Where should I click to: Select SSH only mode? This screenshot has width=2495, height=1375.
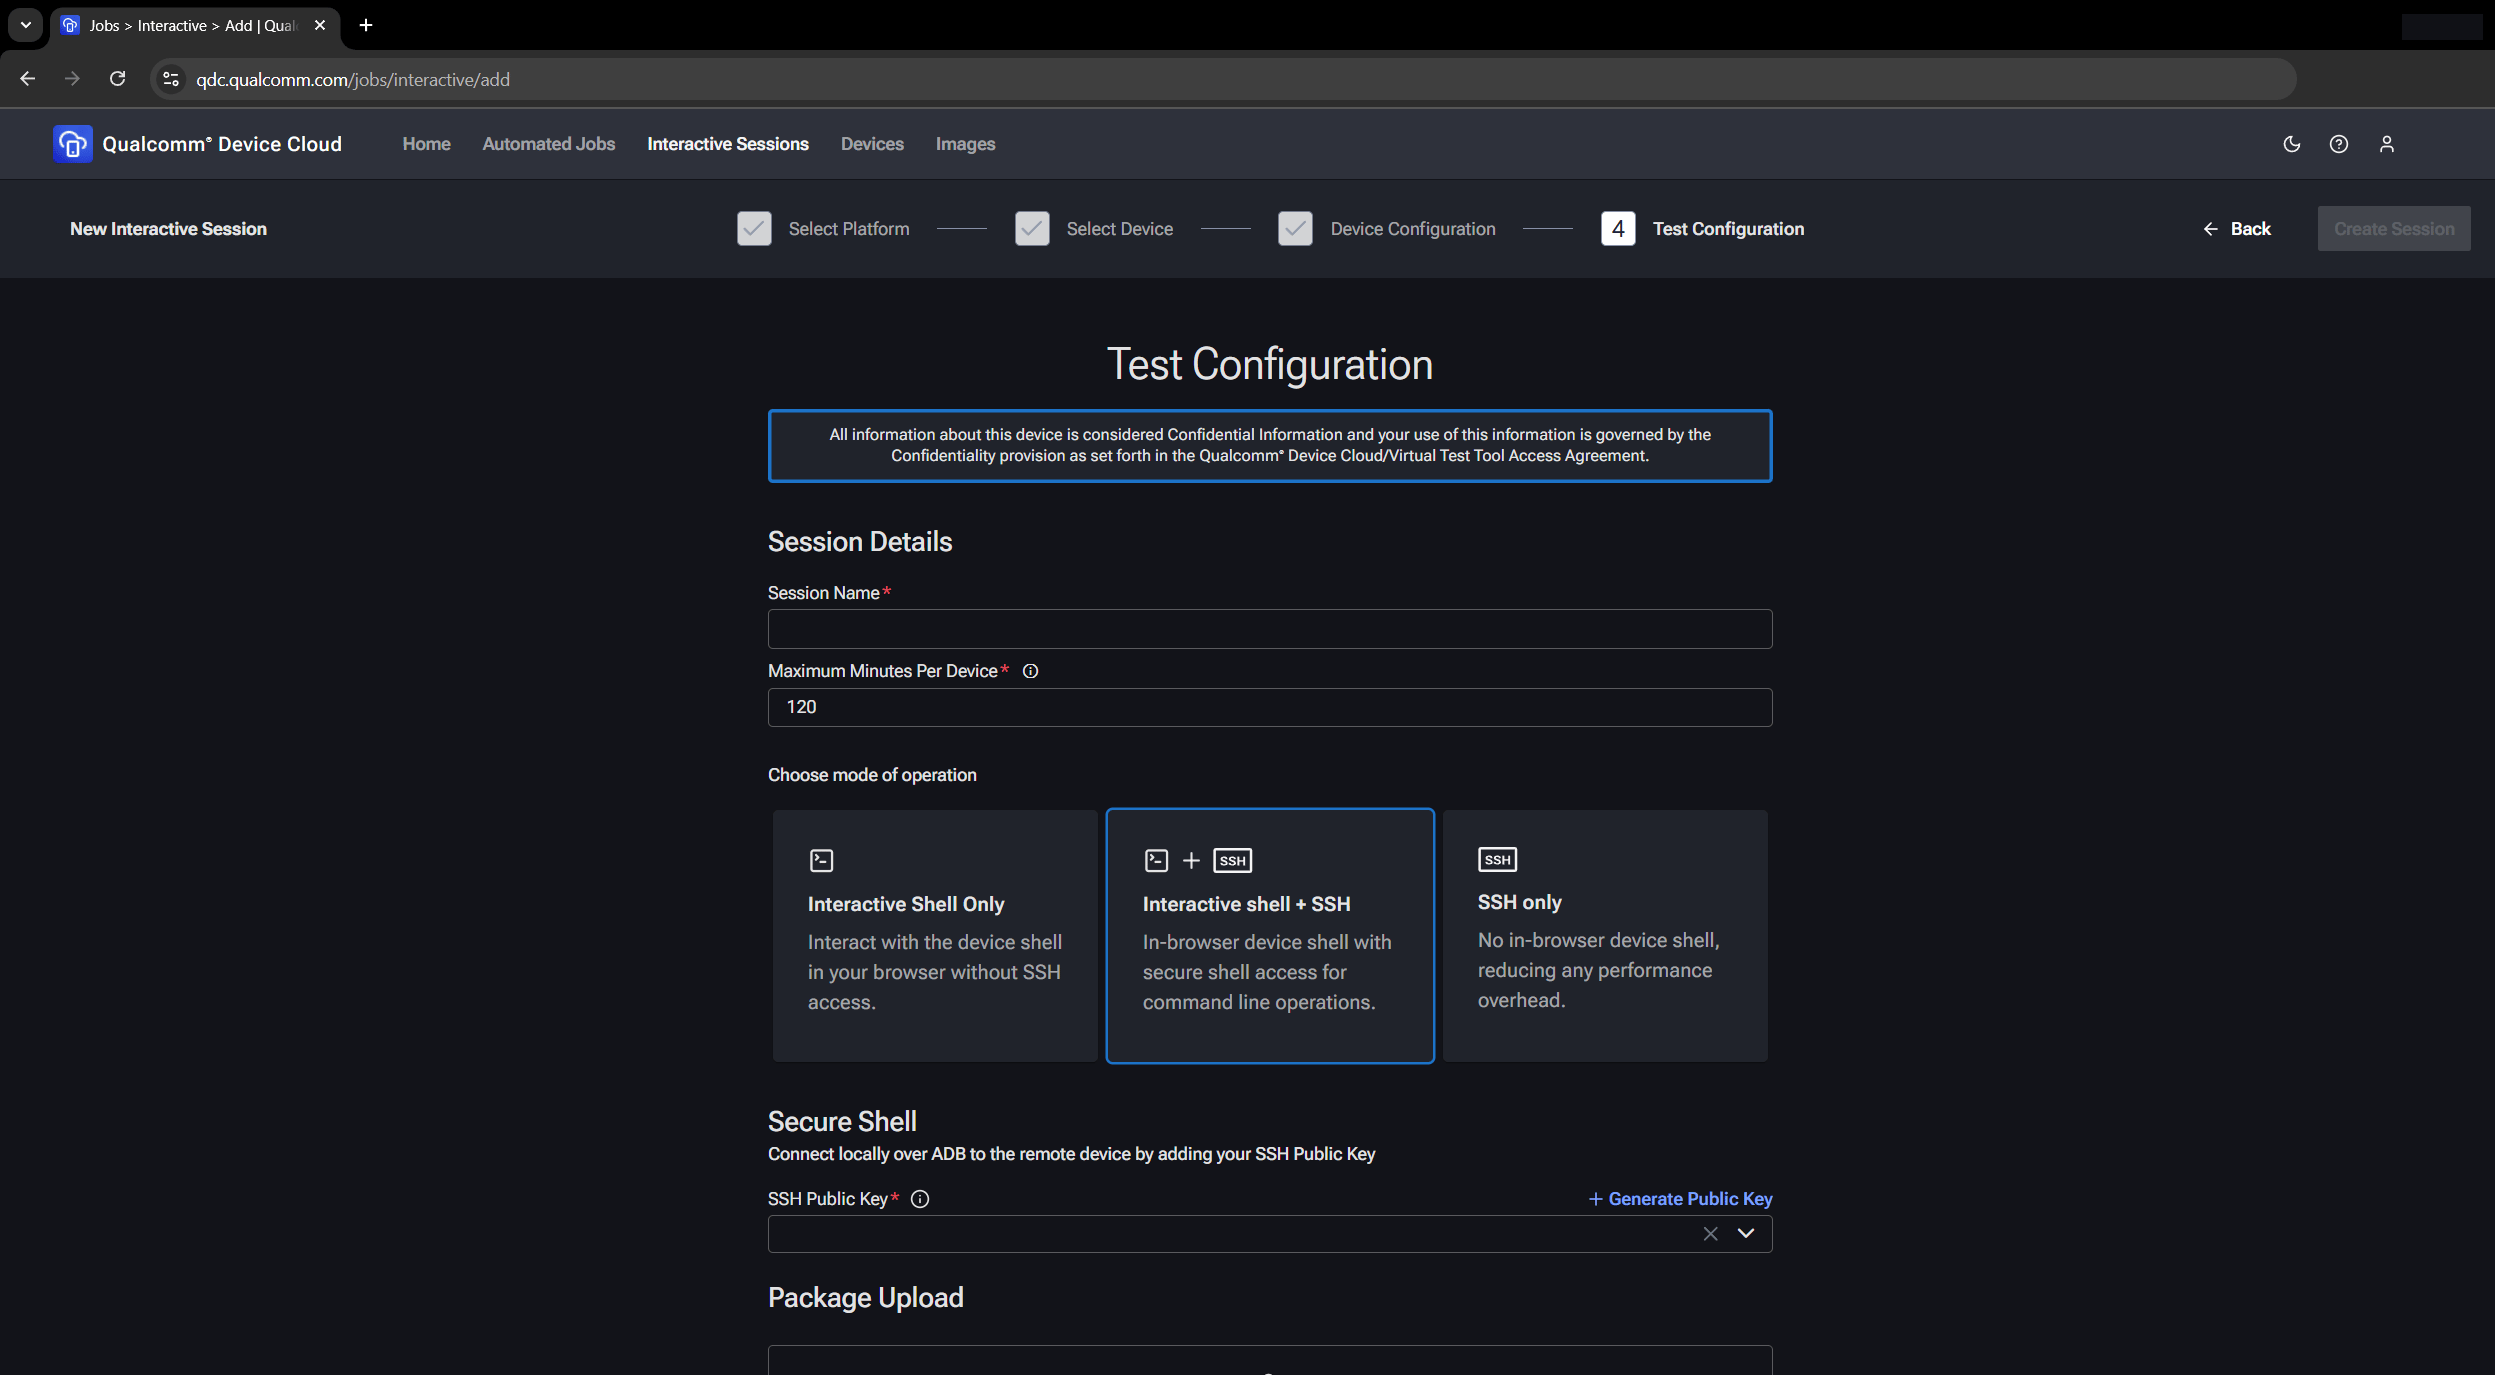click(x=1605, y=936)
